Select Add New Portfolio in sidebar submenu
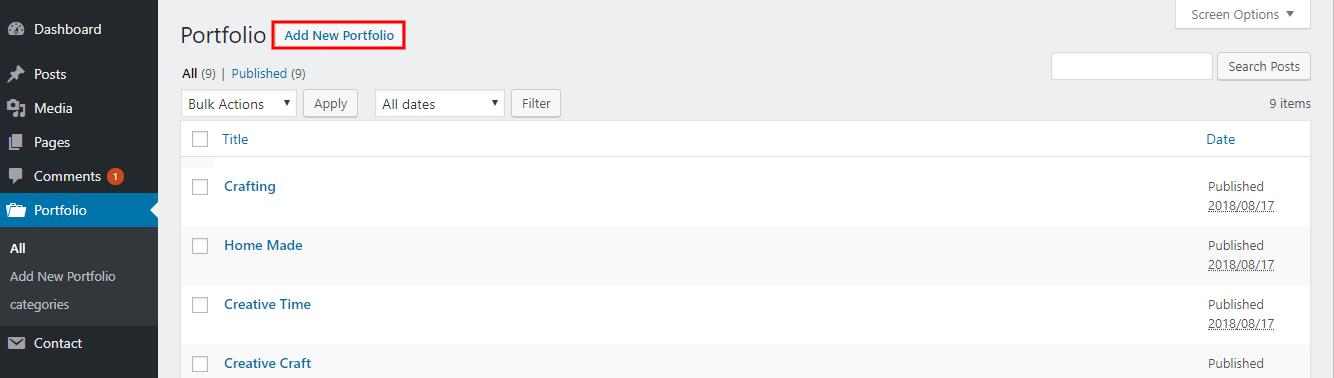 point(63,276)
